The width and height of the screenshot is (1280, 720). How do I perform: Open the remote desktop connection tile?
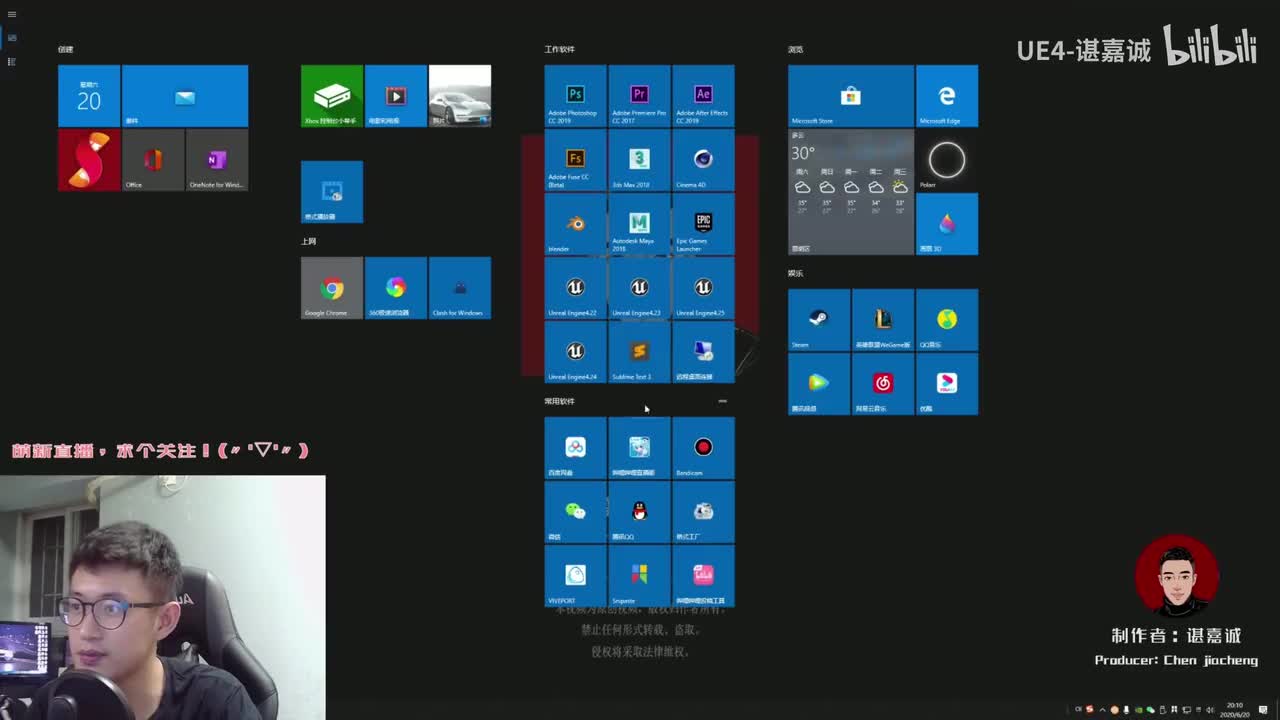click(703, 352)
